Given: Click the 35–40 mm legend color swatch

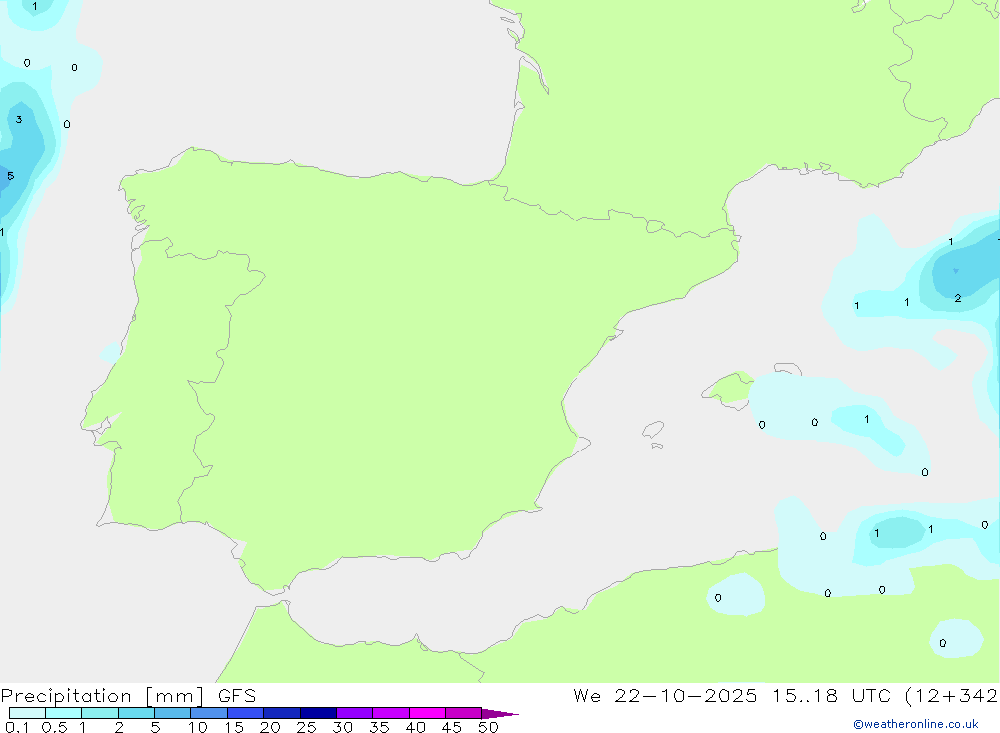Looking at the screenshot, I should 390,713.
